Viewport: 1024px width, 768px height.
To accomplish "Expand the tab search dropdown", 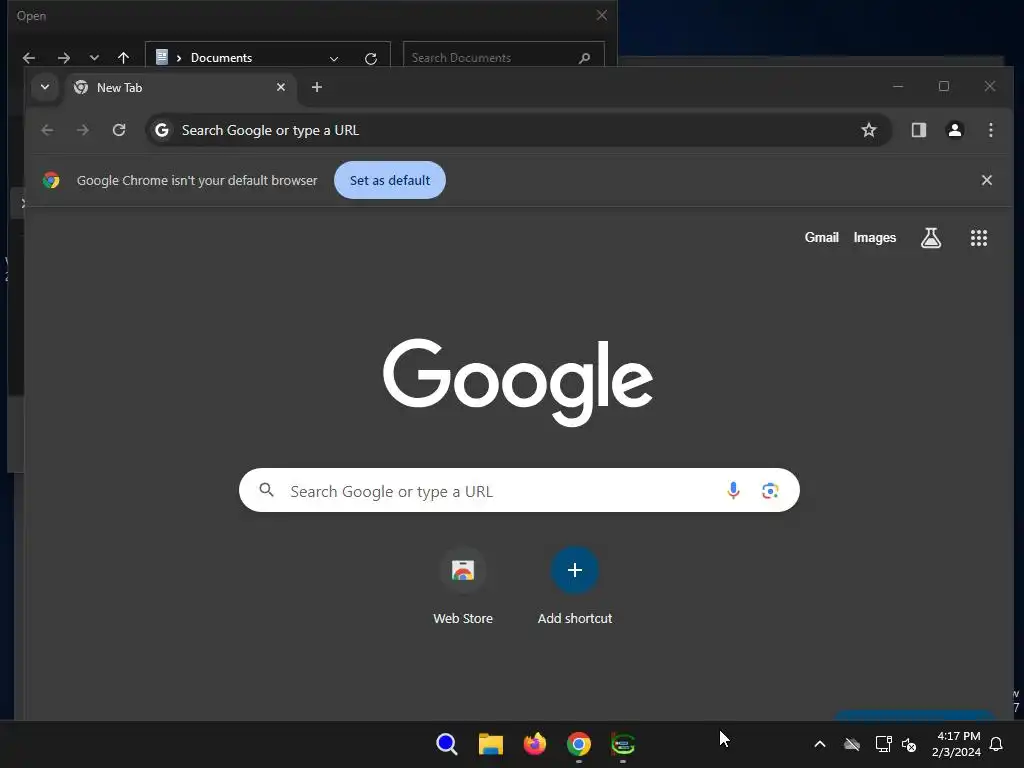I will coord(45,87).
